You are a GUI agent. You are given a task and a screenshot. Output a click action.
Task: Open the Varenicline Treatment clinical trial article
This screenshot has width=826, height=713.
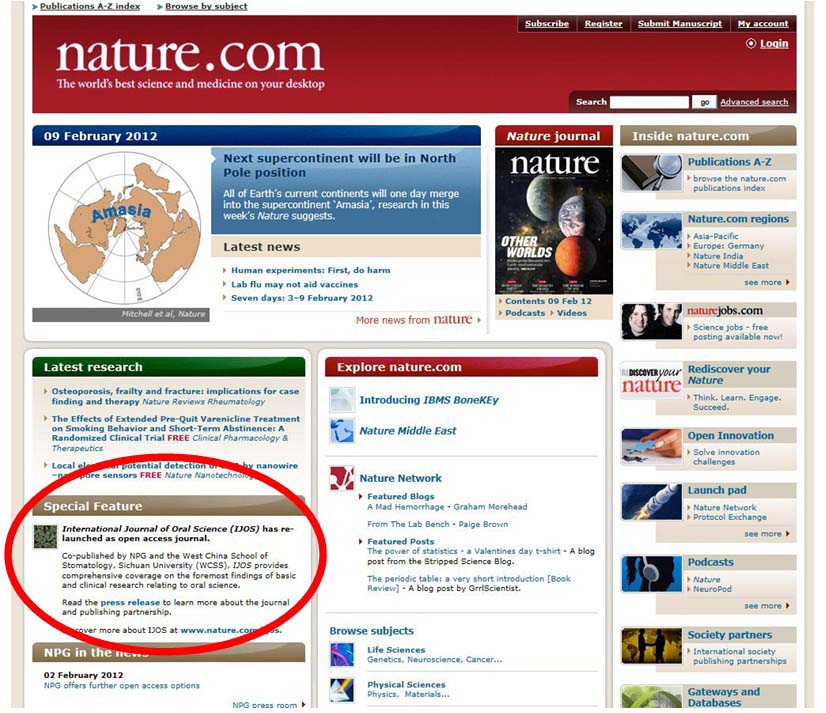coord(175,433)
